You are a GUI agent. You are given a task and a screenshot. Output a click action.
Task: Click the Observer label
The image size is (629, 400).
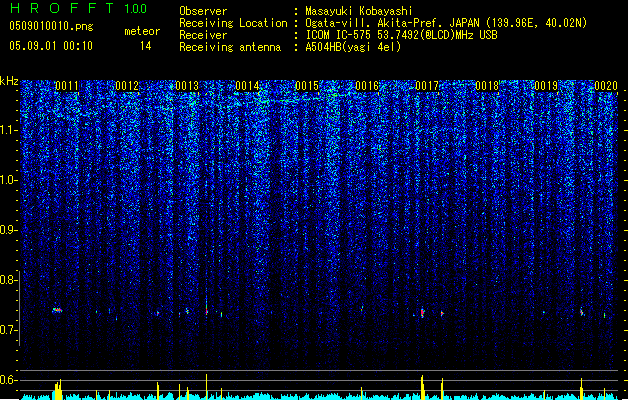point(203,11)
